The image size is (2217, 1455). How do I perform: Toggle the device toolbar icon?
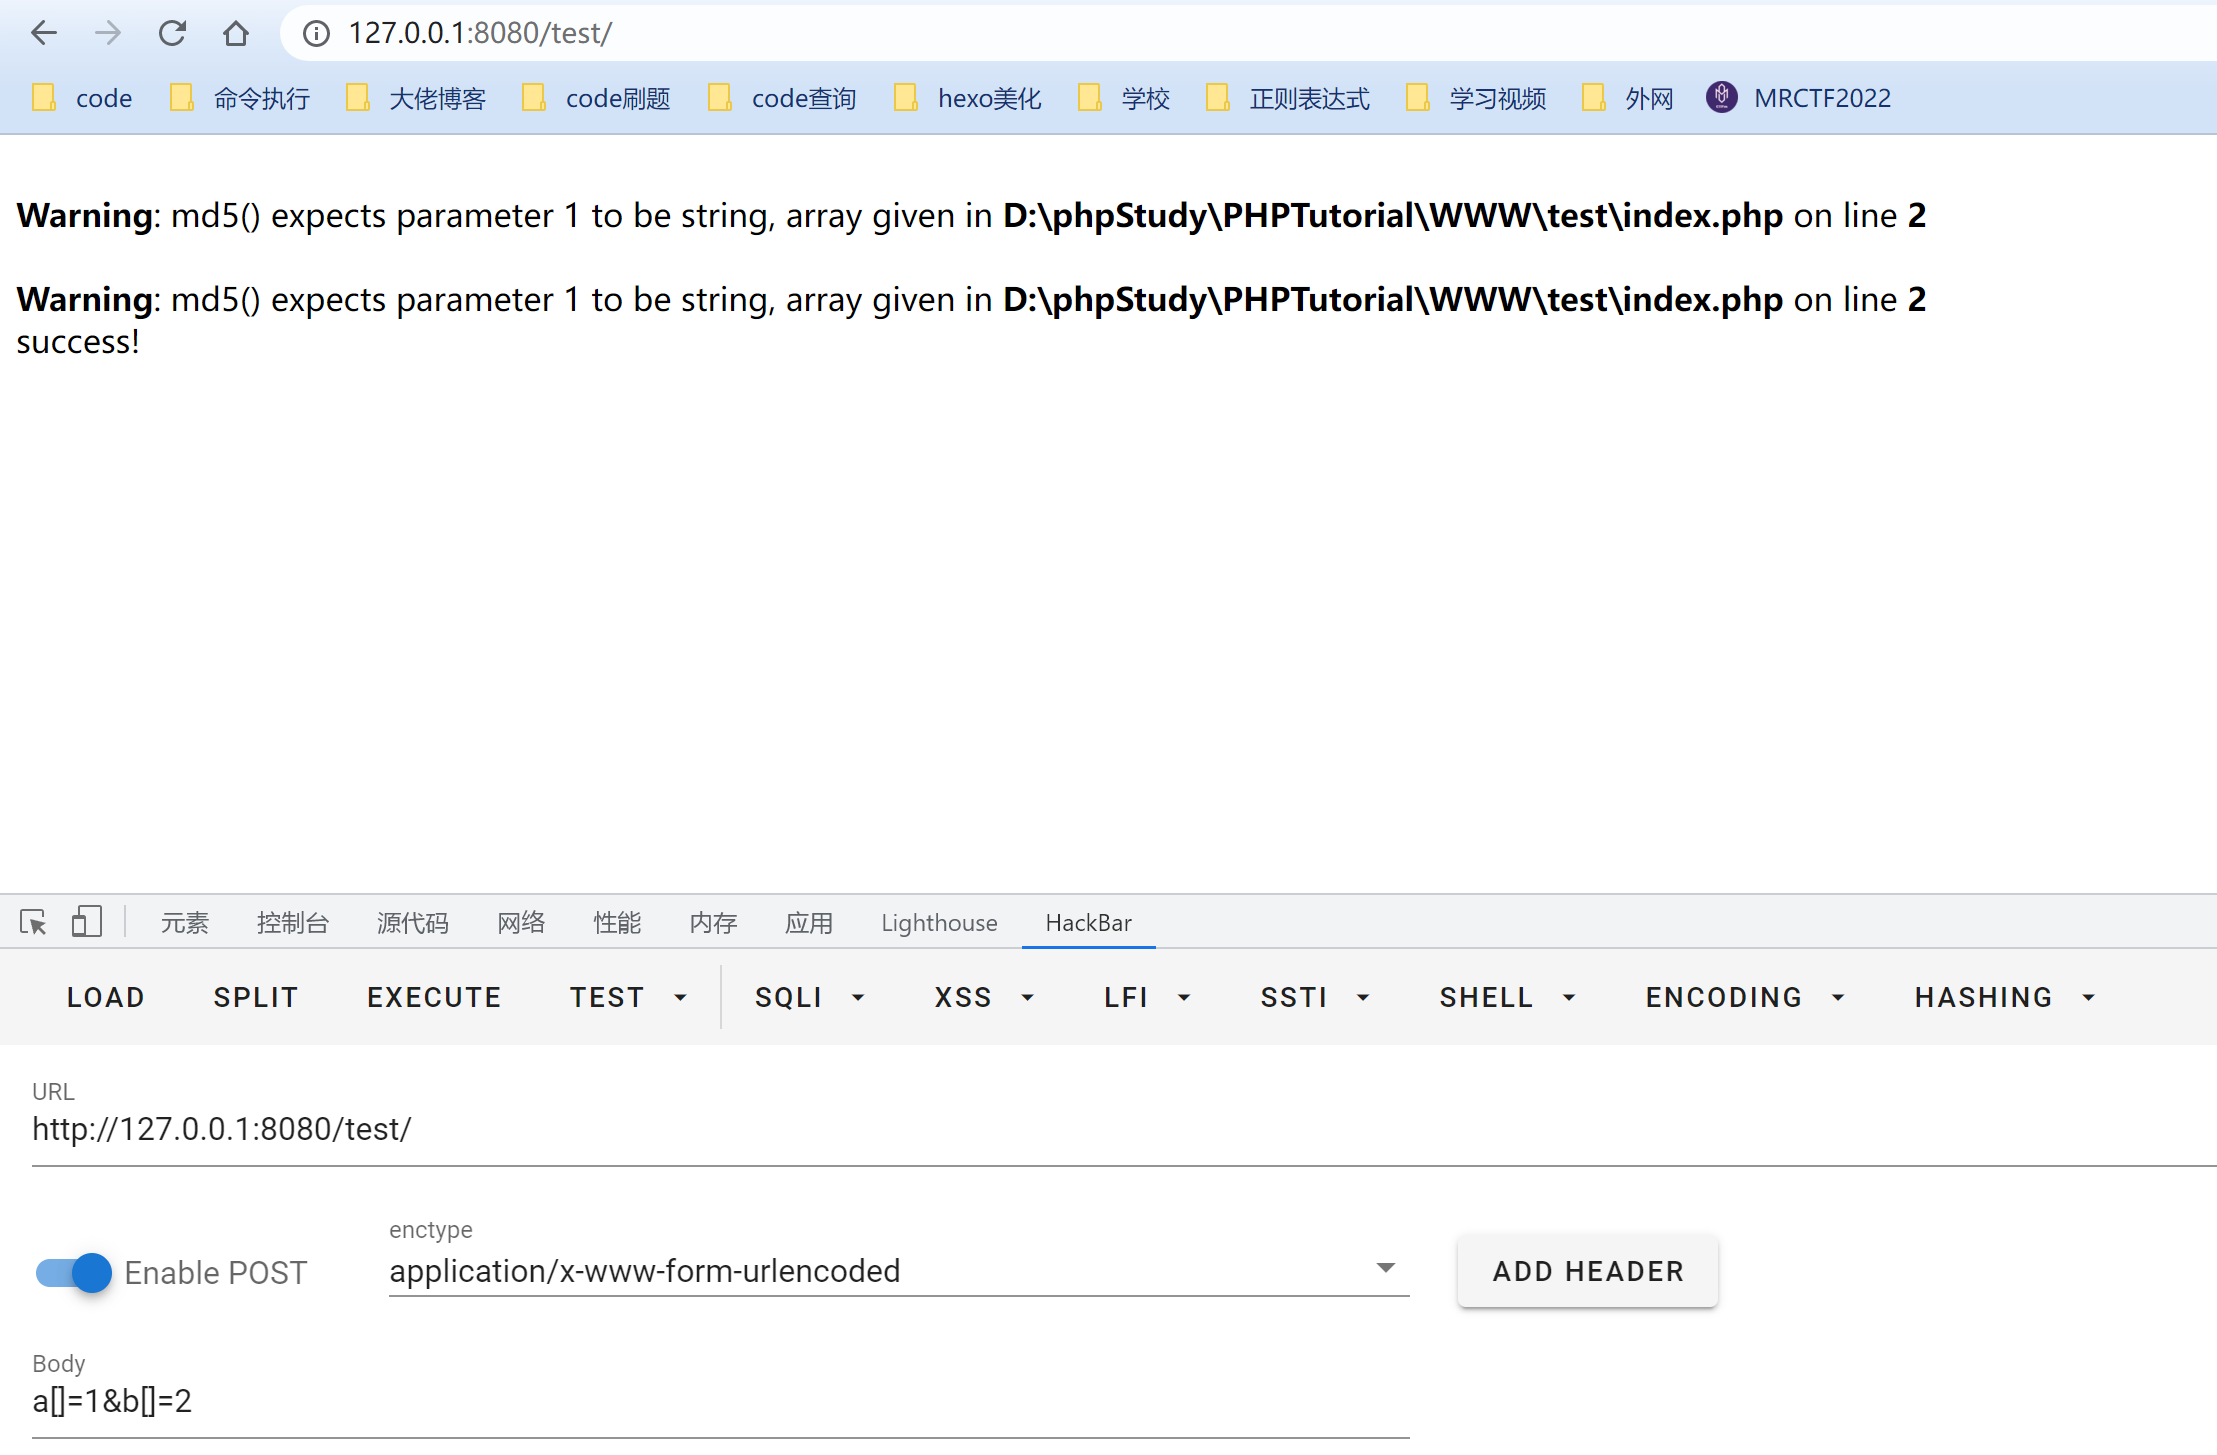pos(87,921)
